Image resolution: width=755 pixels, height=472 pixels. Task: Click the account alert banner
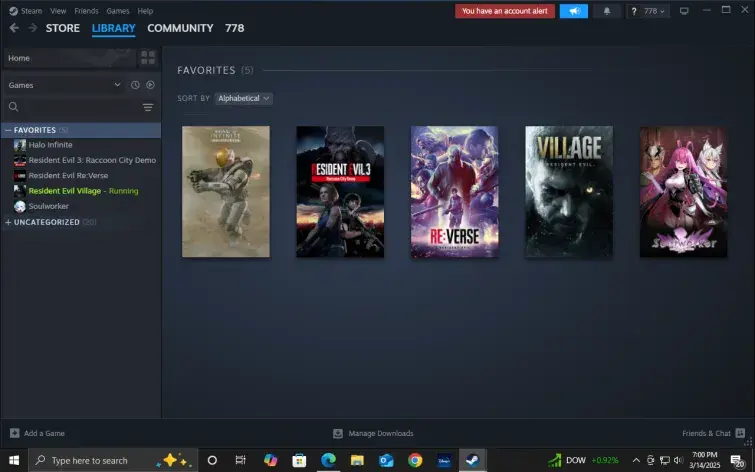[x=505, y=11]
